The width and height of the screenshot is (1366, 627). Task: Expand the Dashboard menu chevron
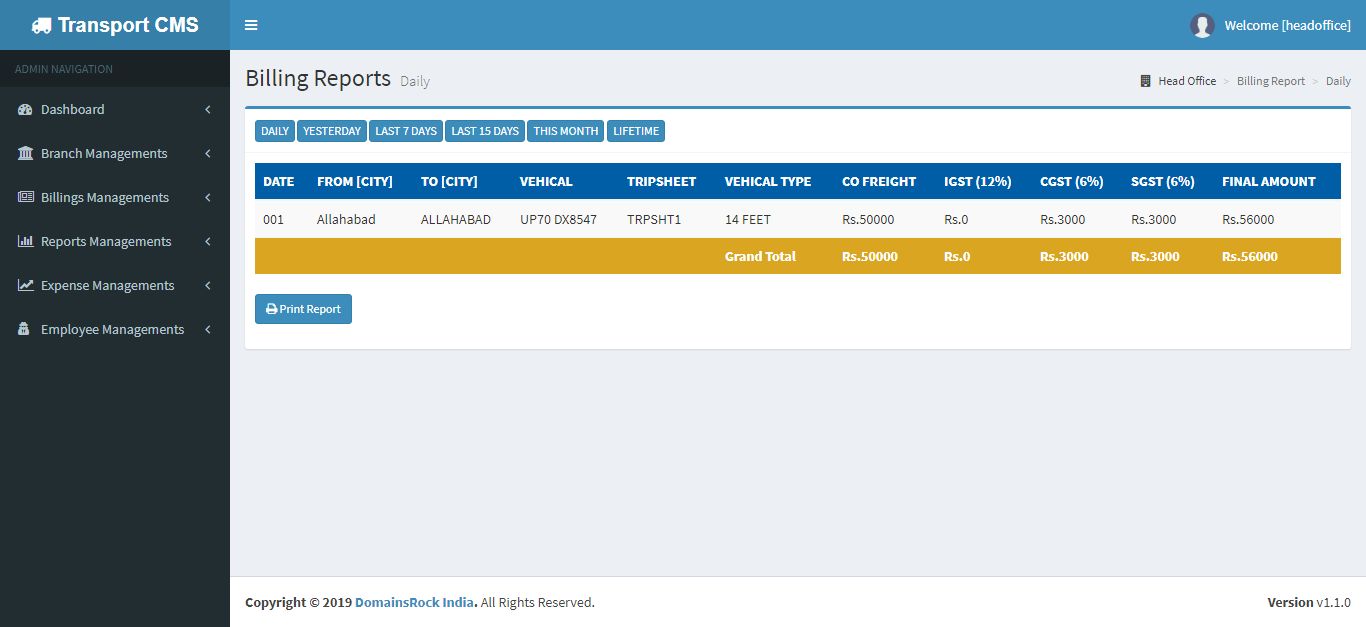click(208, 109)
